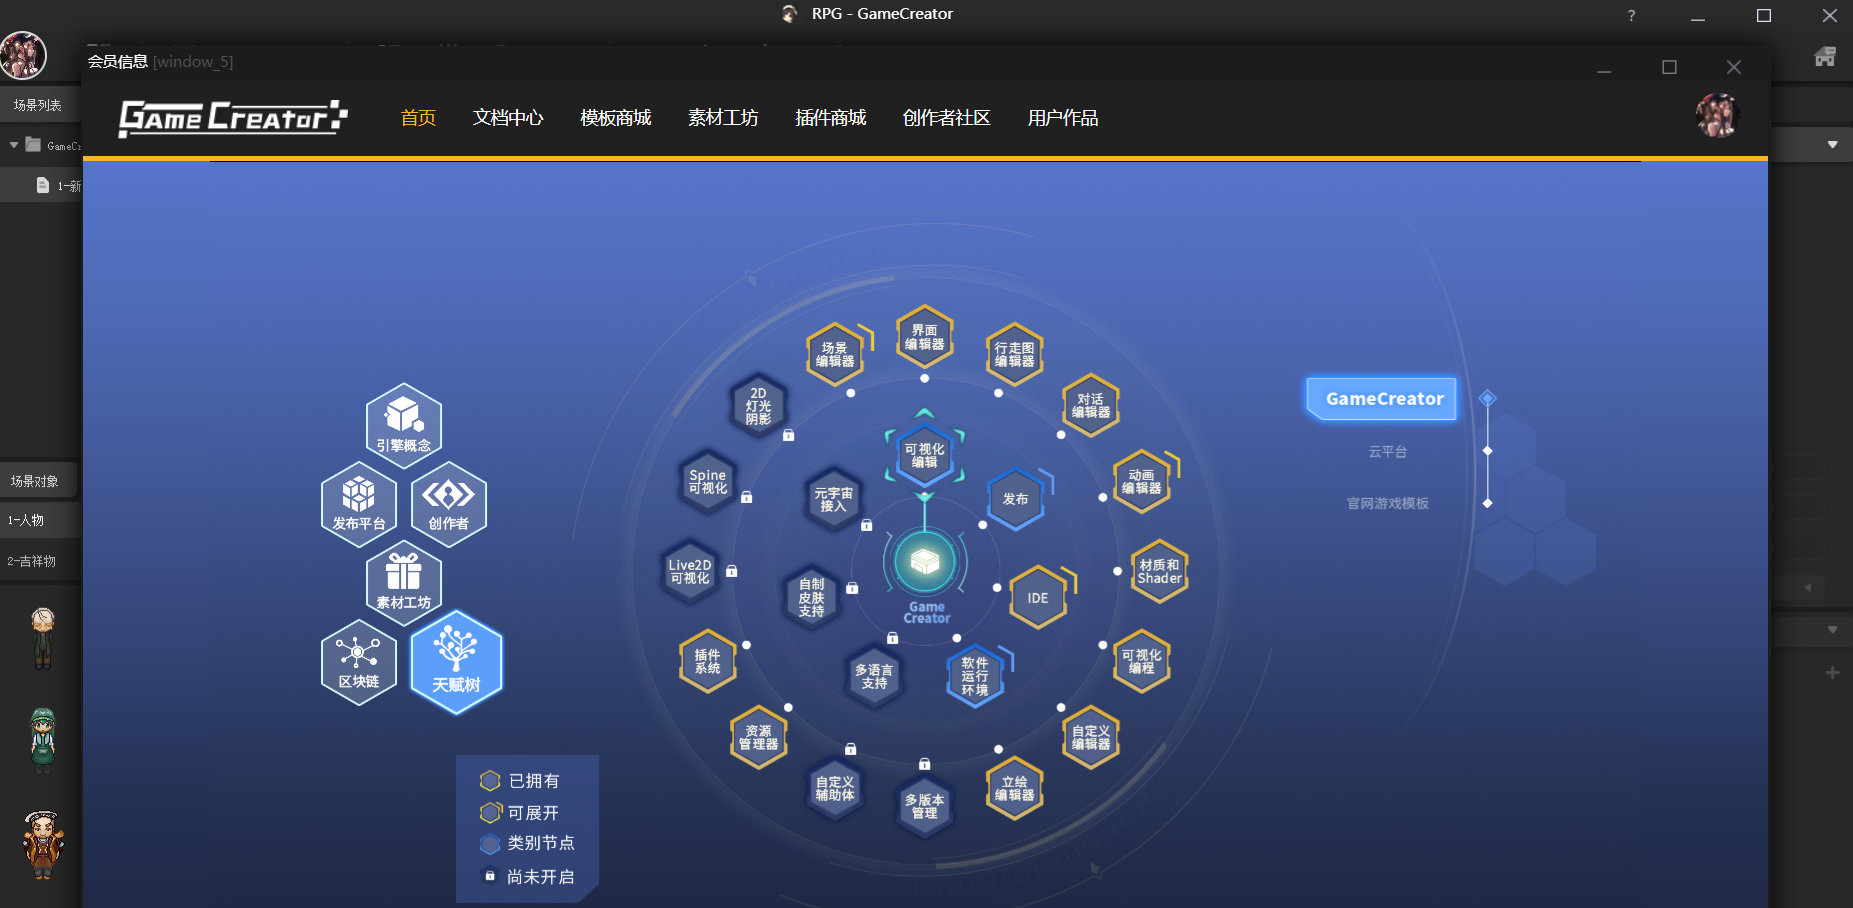
Task: Select 云平台 link
Action: pos(1387,452)
